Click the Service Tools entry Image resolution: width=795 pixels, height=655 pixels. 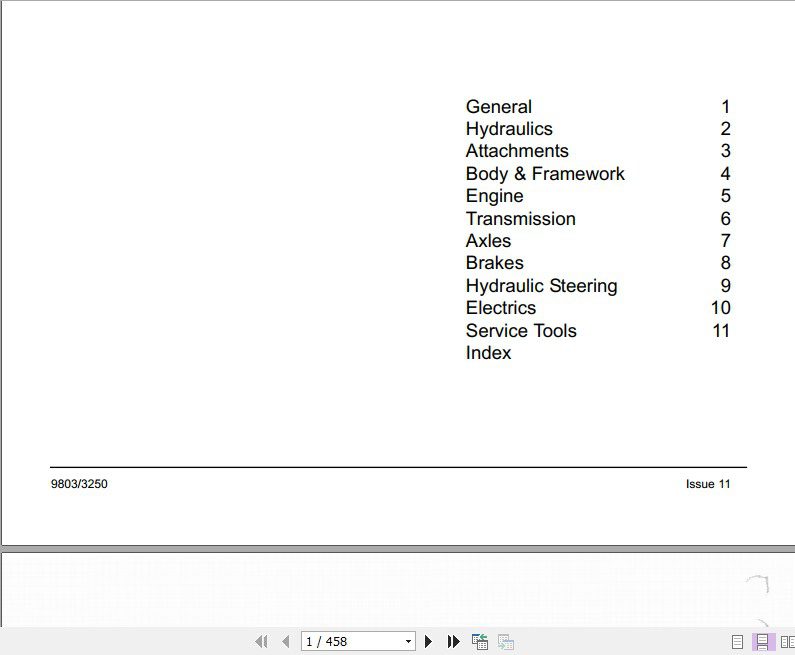[521, 331]
